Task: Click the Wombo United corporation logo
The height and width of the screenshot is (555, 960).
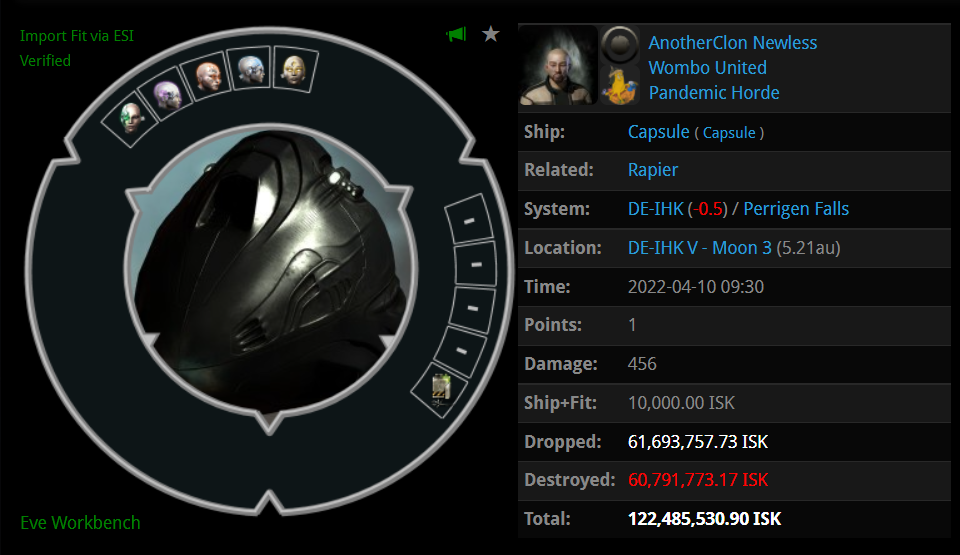Action: coord(620,45)
